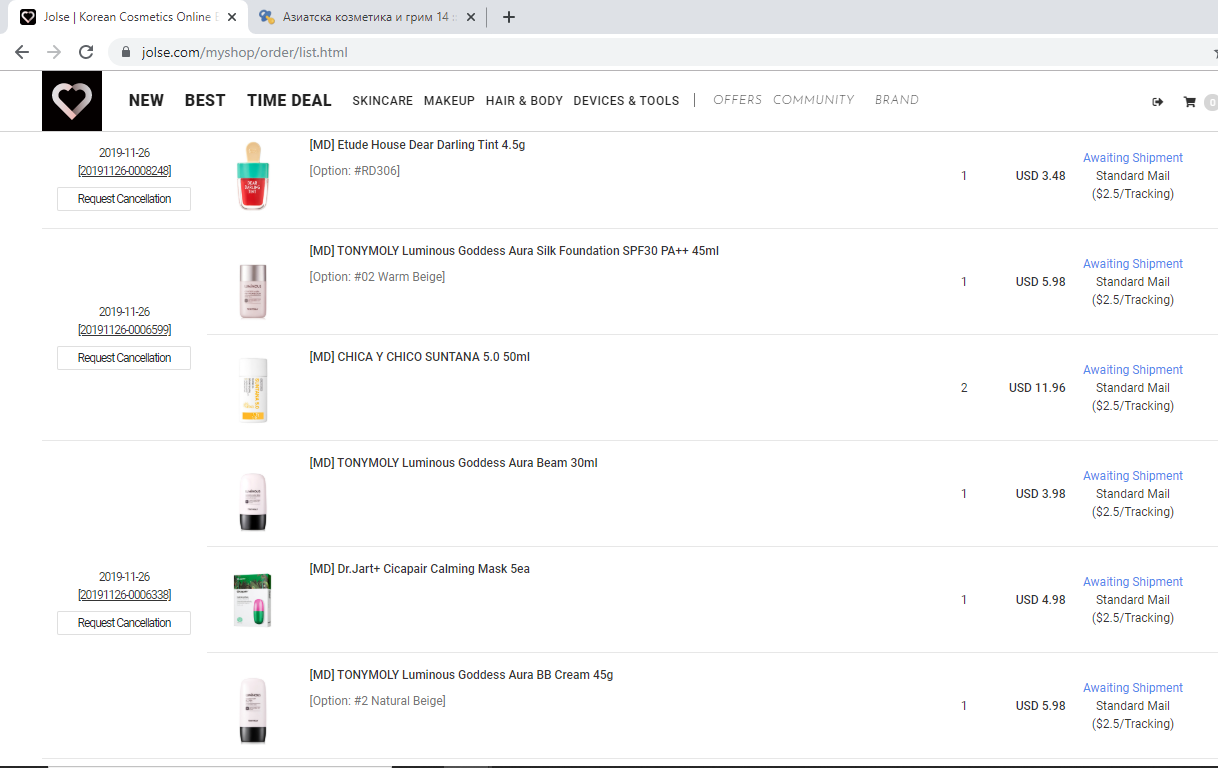1218x768 pixels.
Task: Open the TIME DEAL menu
Action: point(289,100)
